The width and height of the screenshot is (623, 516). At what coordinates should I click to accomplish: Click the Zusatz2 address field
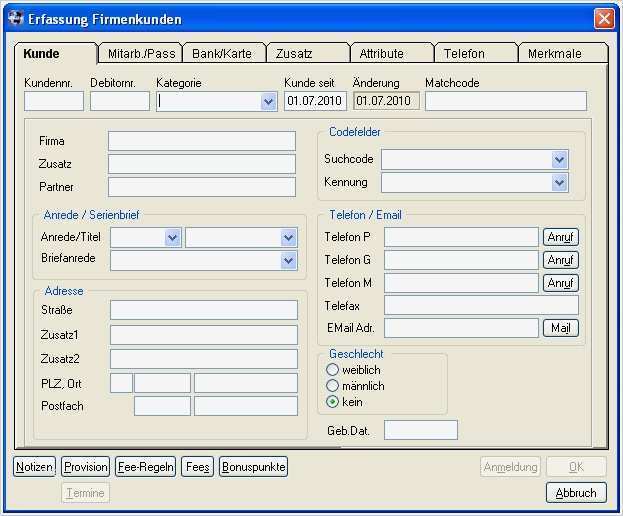coord(204,359)
